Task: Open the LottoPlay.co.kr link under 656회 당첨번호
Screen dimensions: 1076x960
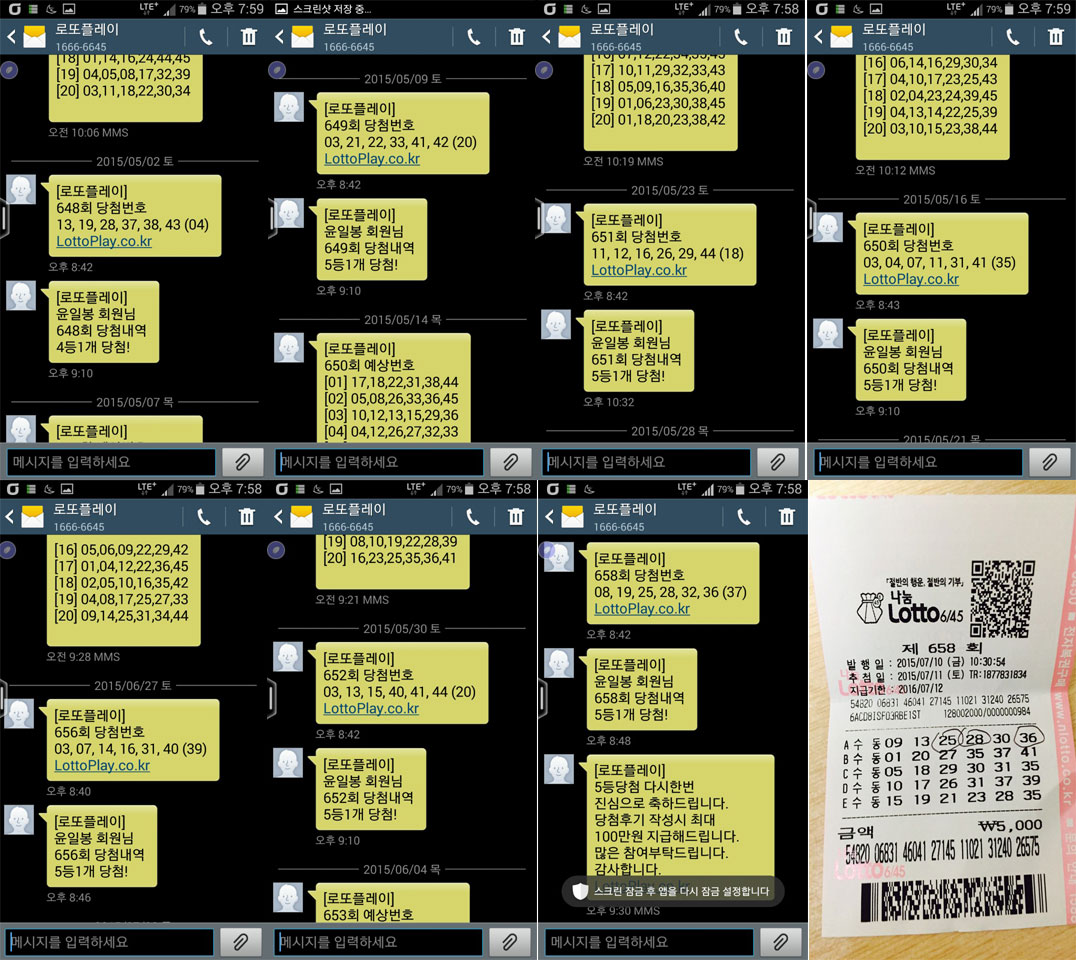Action: pyautogui.click(x=103, y=766)
